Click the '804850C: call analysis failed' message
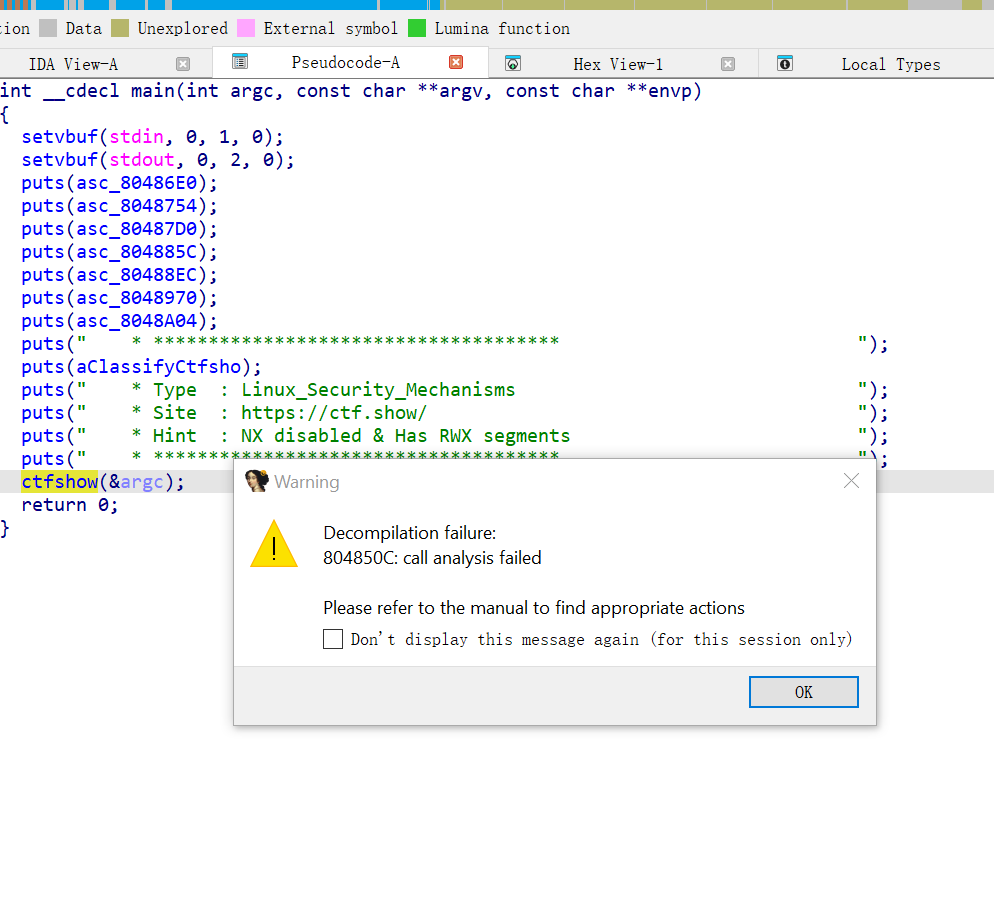The height and width of the screenshot is (921, 994). pyautogui.click(x=432, y=558)
